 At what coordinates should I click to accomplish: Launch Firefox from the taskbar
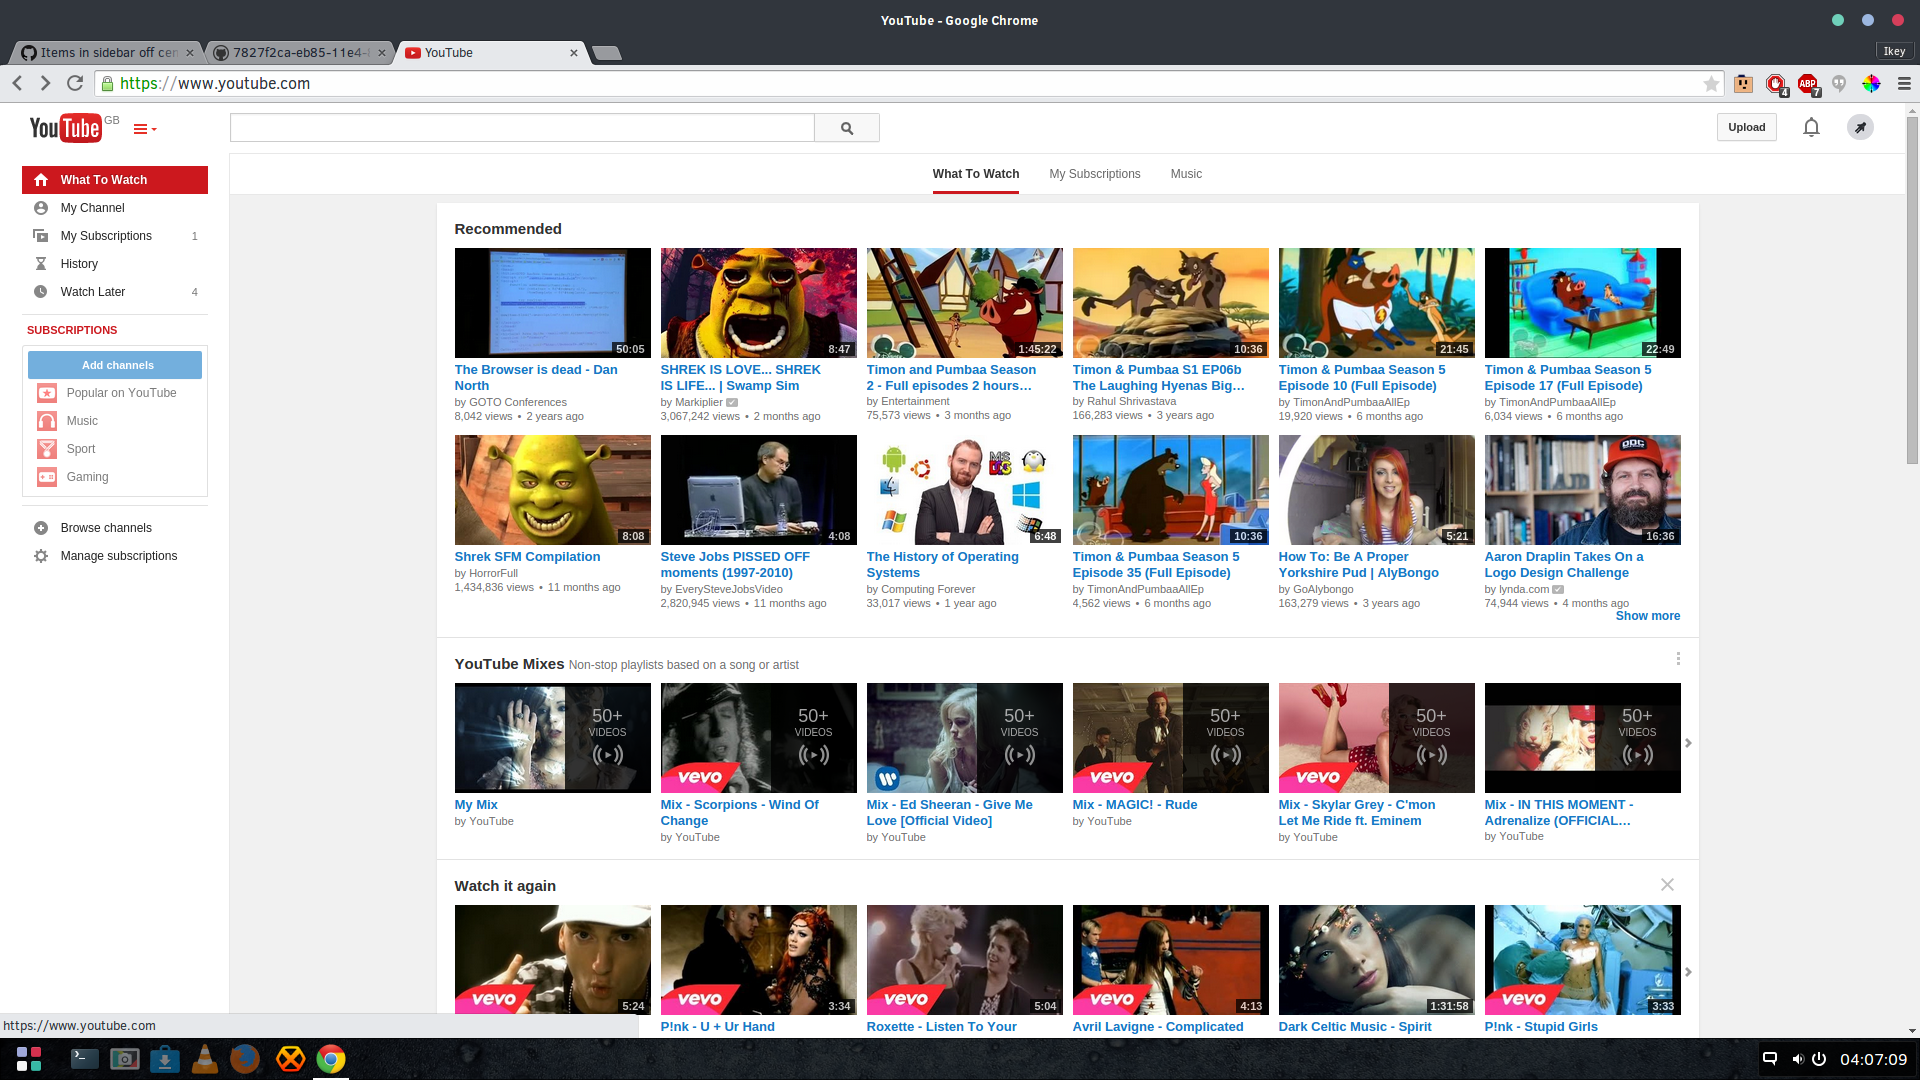pyautogui.click(x=244, y=1059)
